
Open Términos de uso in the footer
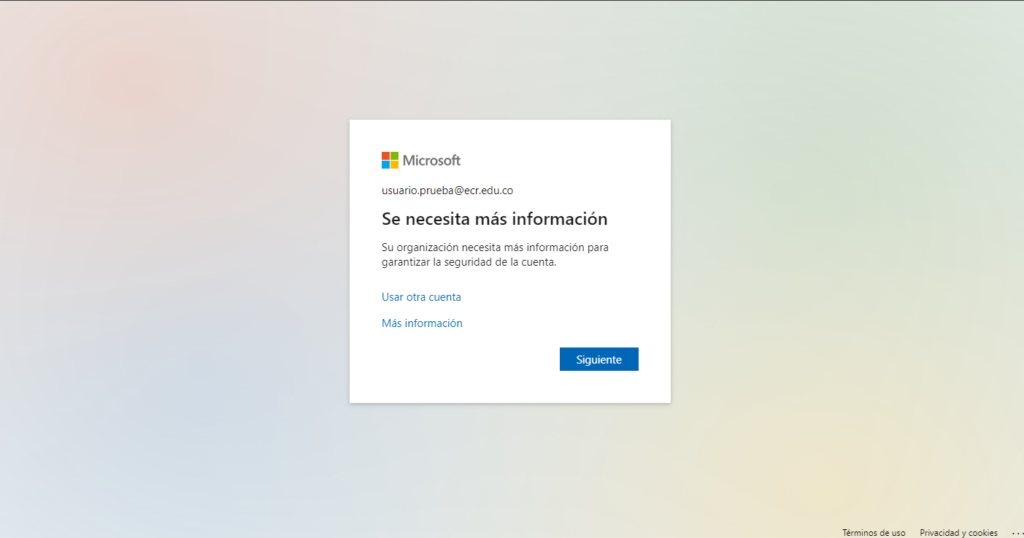click(873, 532)
